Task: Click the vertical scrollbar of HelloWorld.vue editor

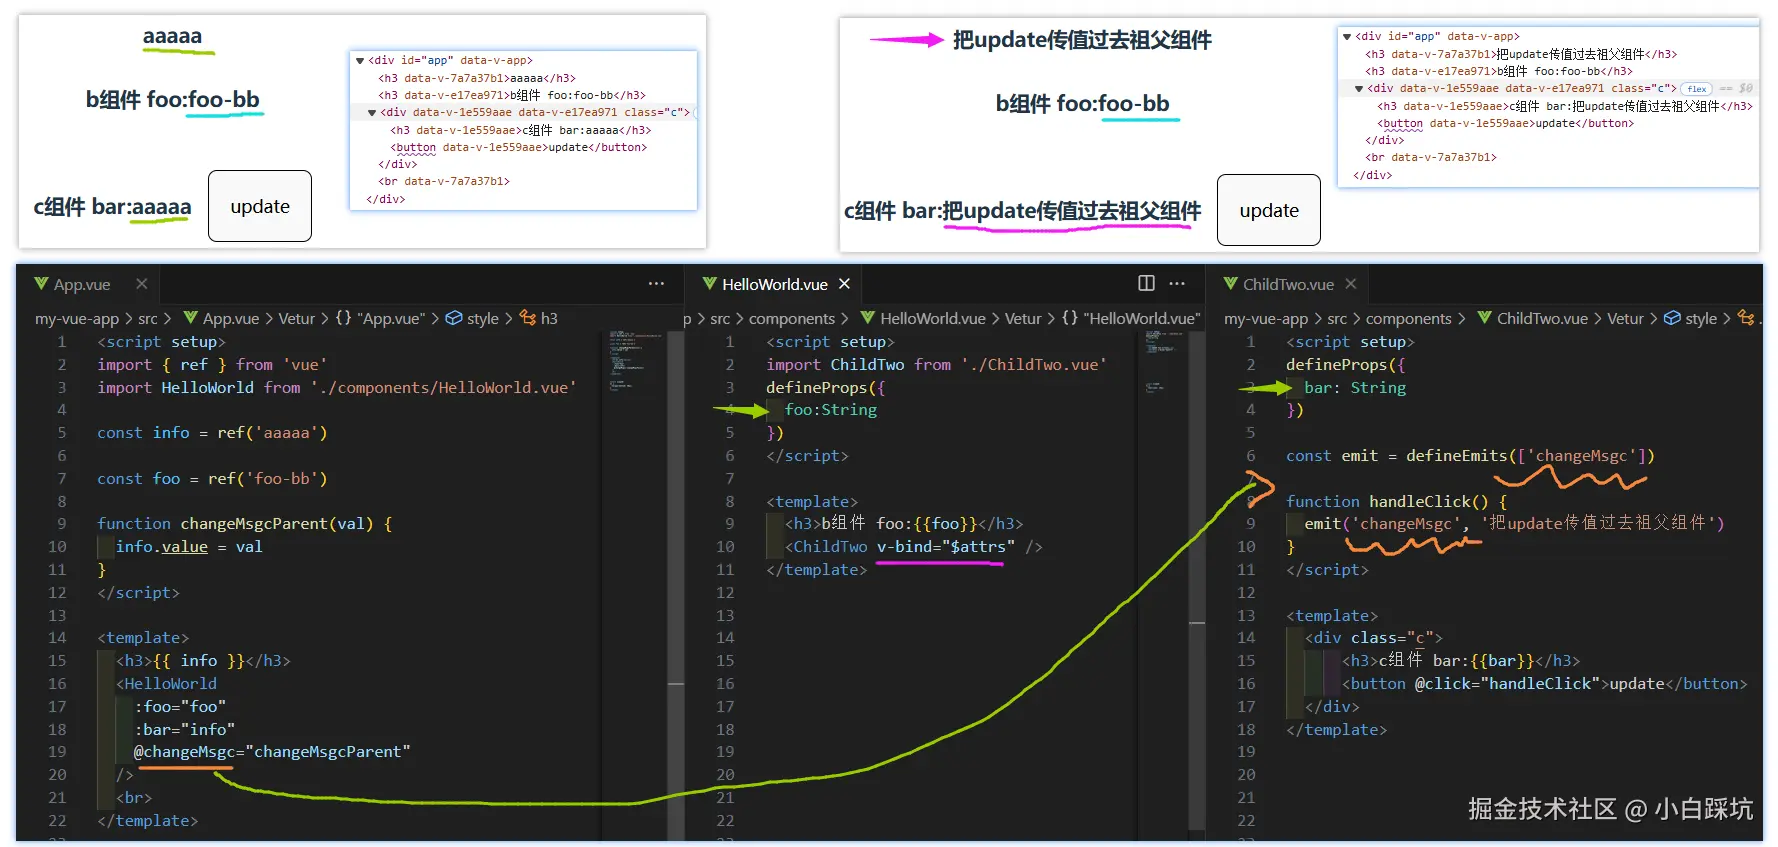Action: pos(1197,580)
